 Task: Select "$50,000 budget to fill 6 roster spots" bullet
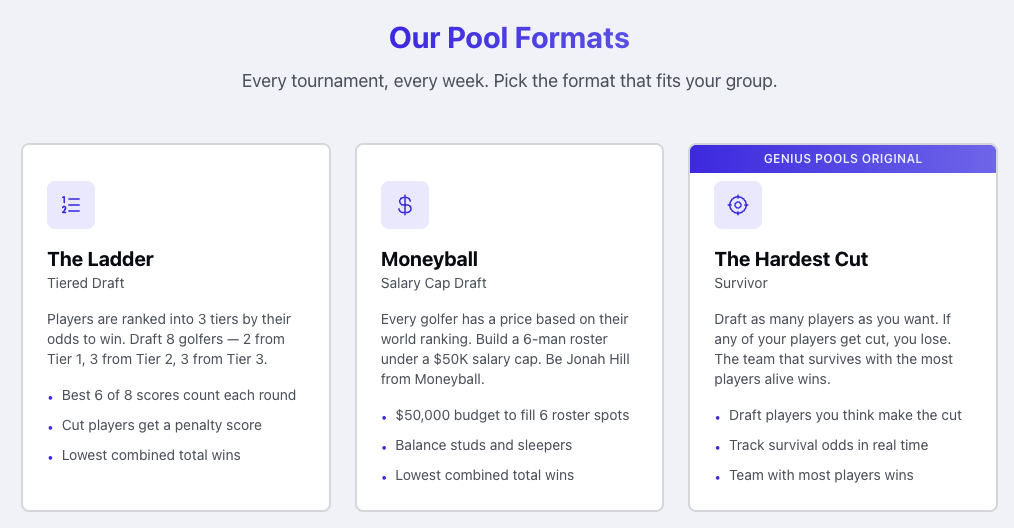512,415
